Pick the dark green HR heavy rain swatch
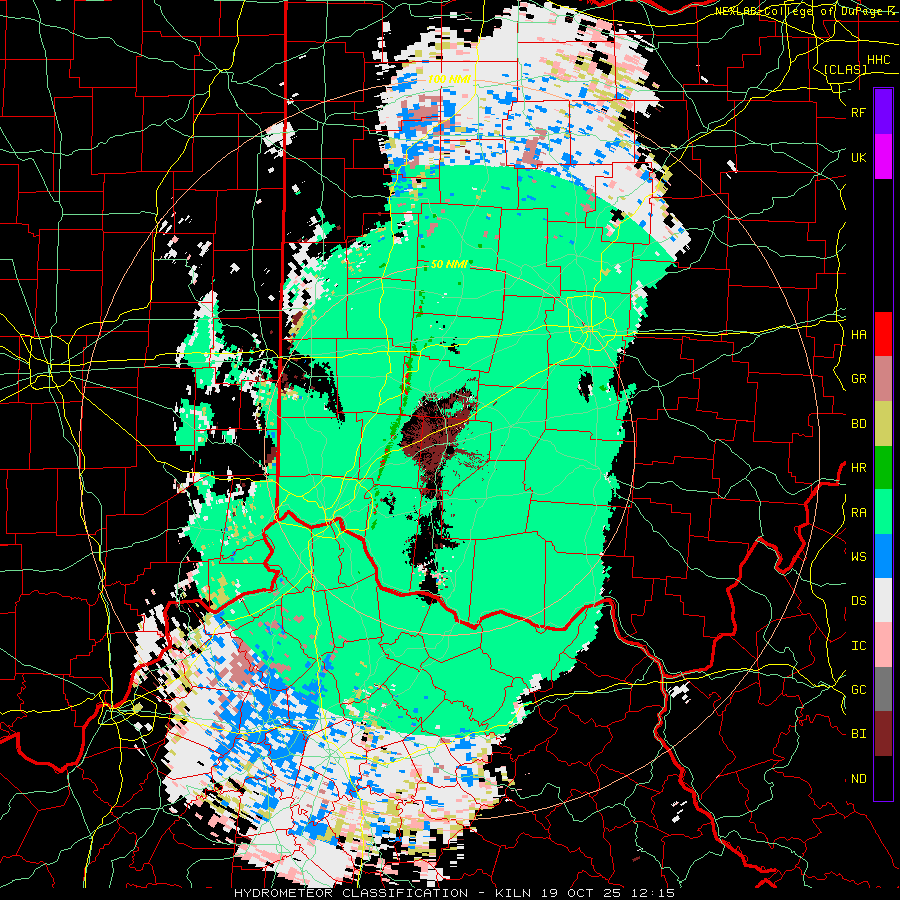900x900 pixels. click(x=883, y=468)
